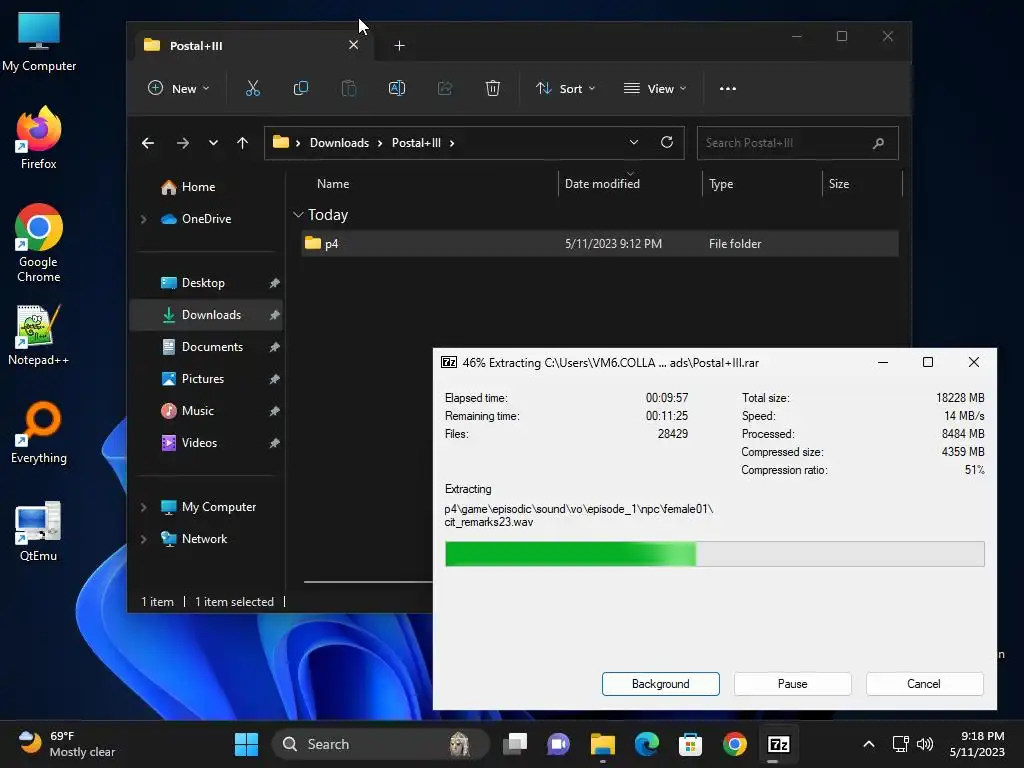
Task: Select Music in navigation pane
Action: (x=206, y=411)
